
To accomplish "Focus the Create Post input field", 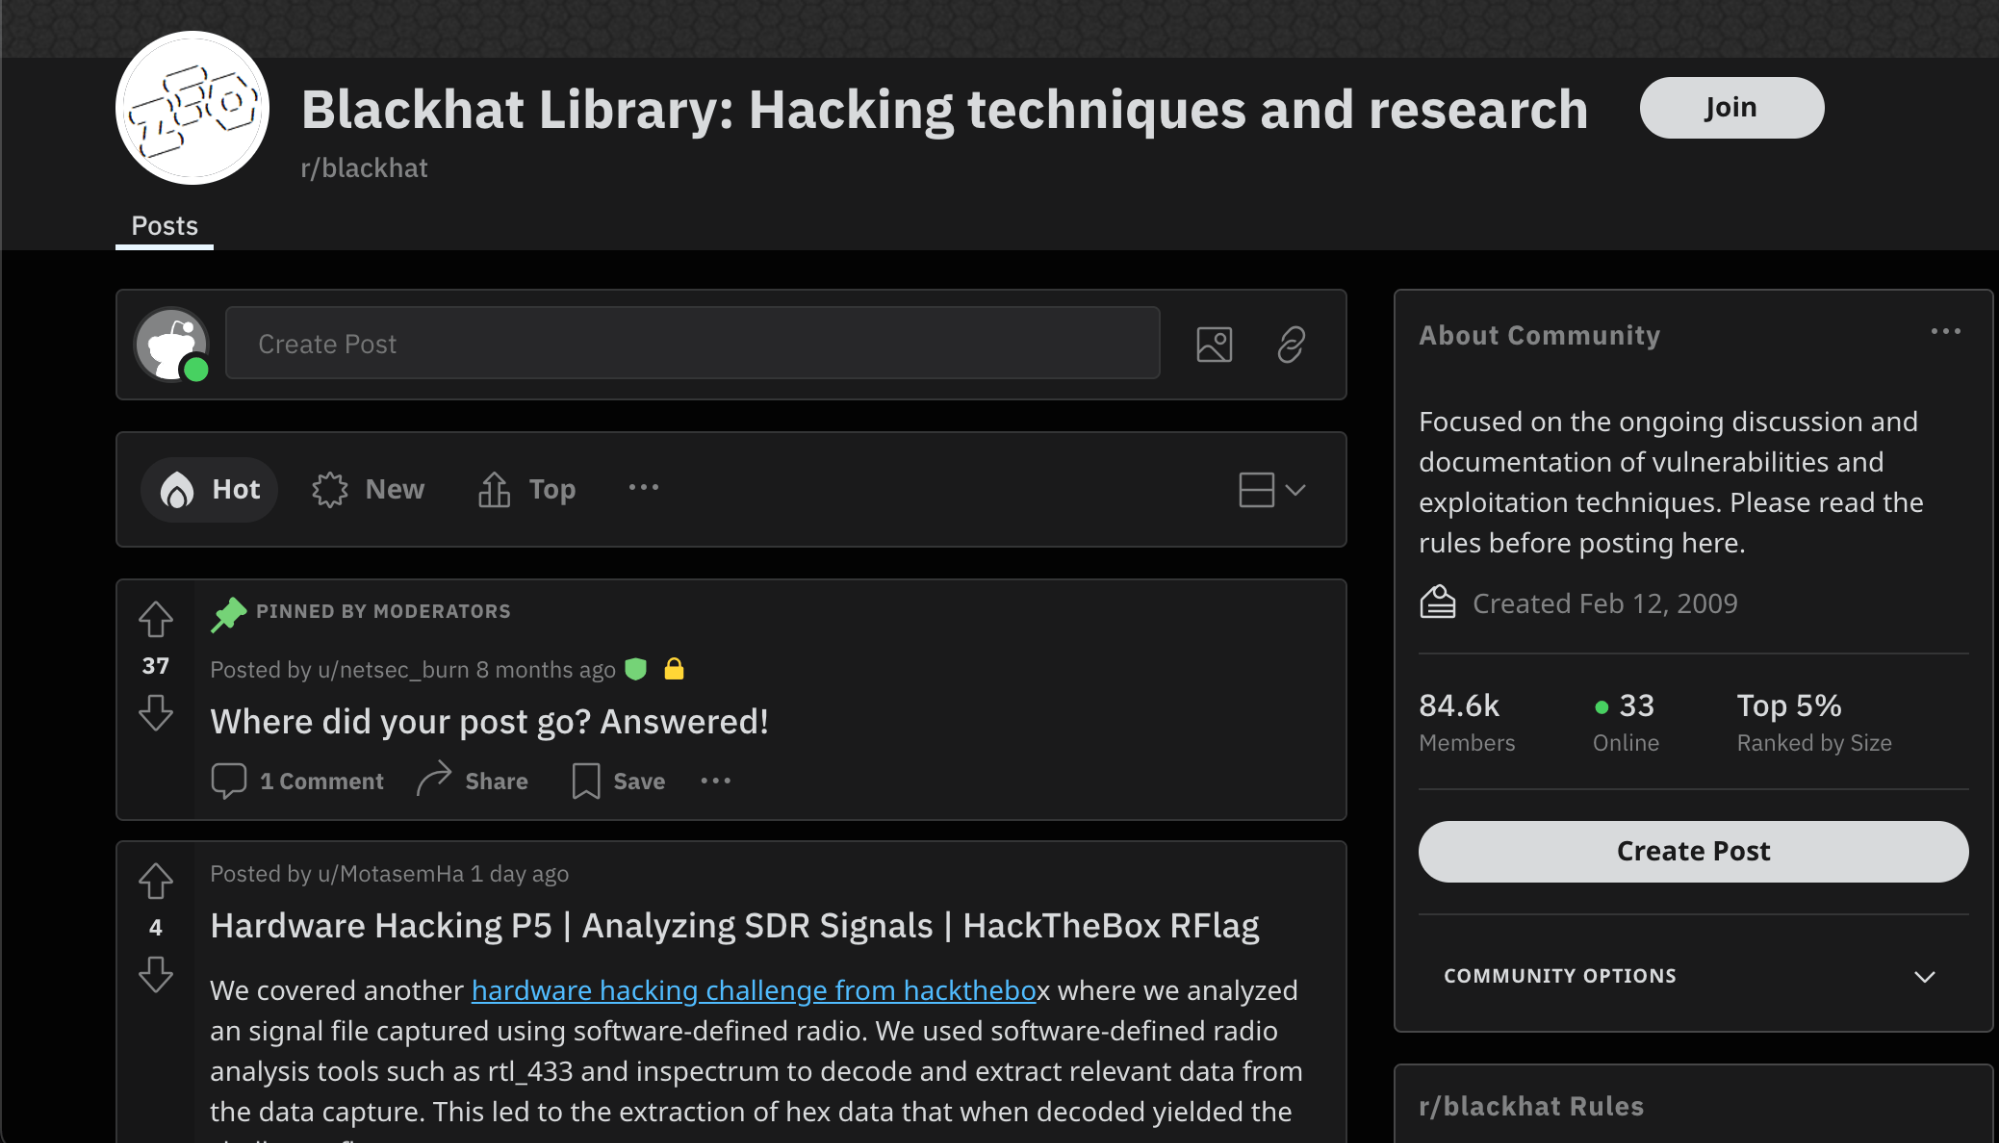I will pyautogui.click(x=692, y=343).
